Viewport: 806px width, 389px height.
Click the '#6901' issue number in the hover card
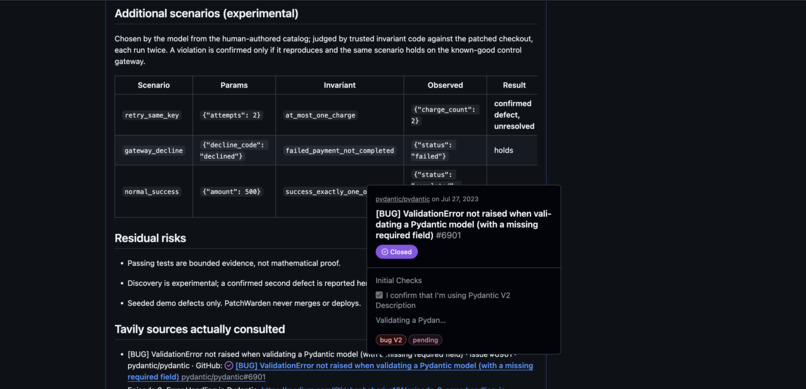(x=448, y=235)
